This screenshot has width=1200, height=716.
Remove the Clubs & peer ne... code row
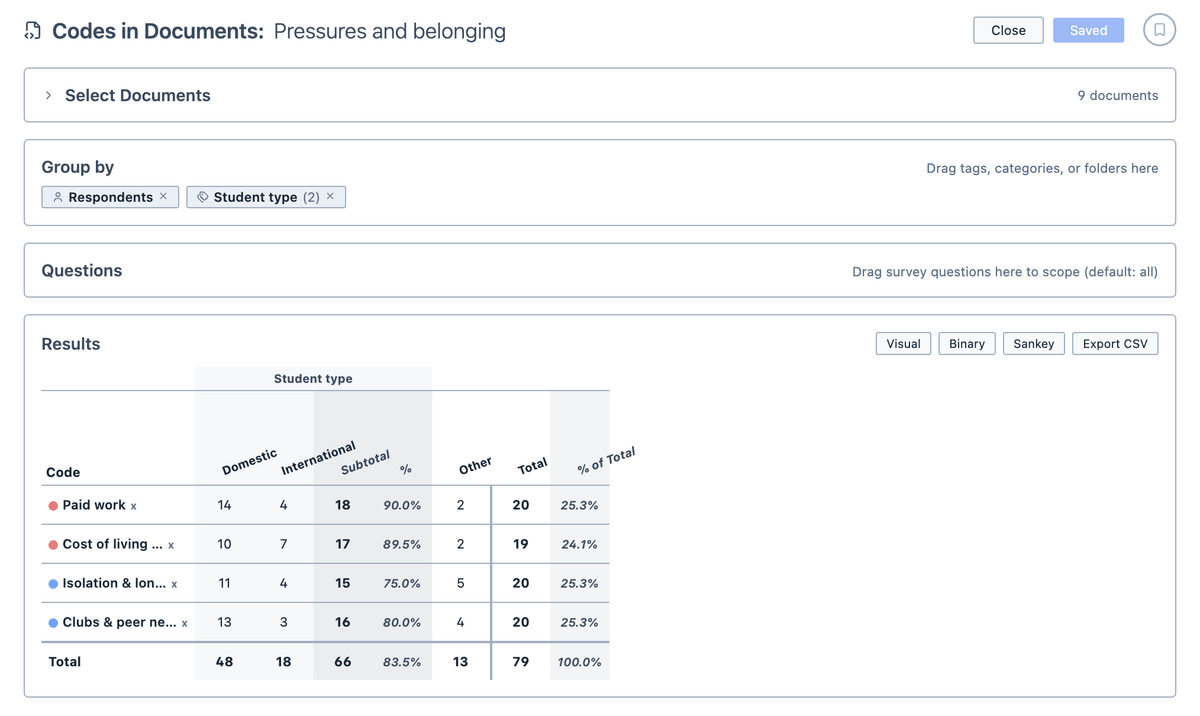184,623
